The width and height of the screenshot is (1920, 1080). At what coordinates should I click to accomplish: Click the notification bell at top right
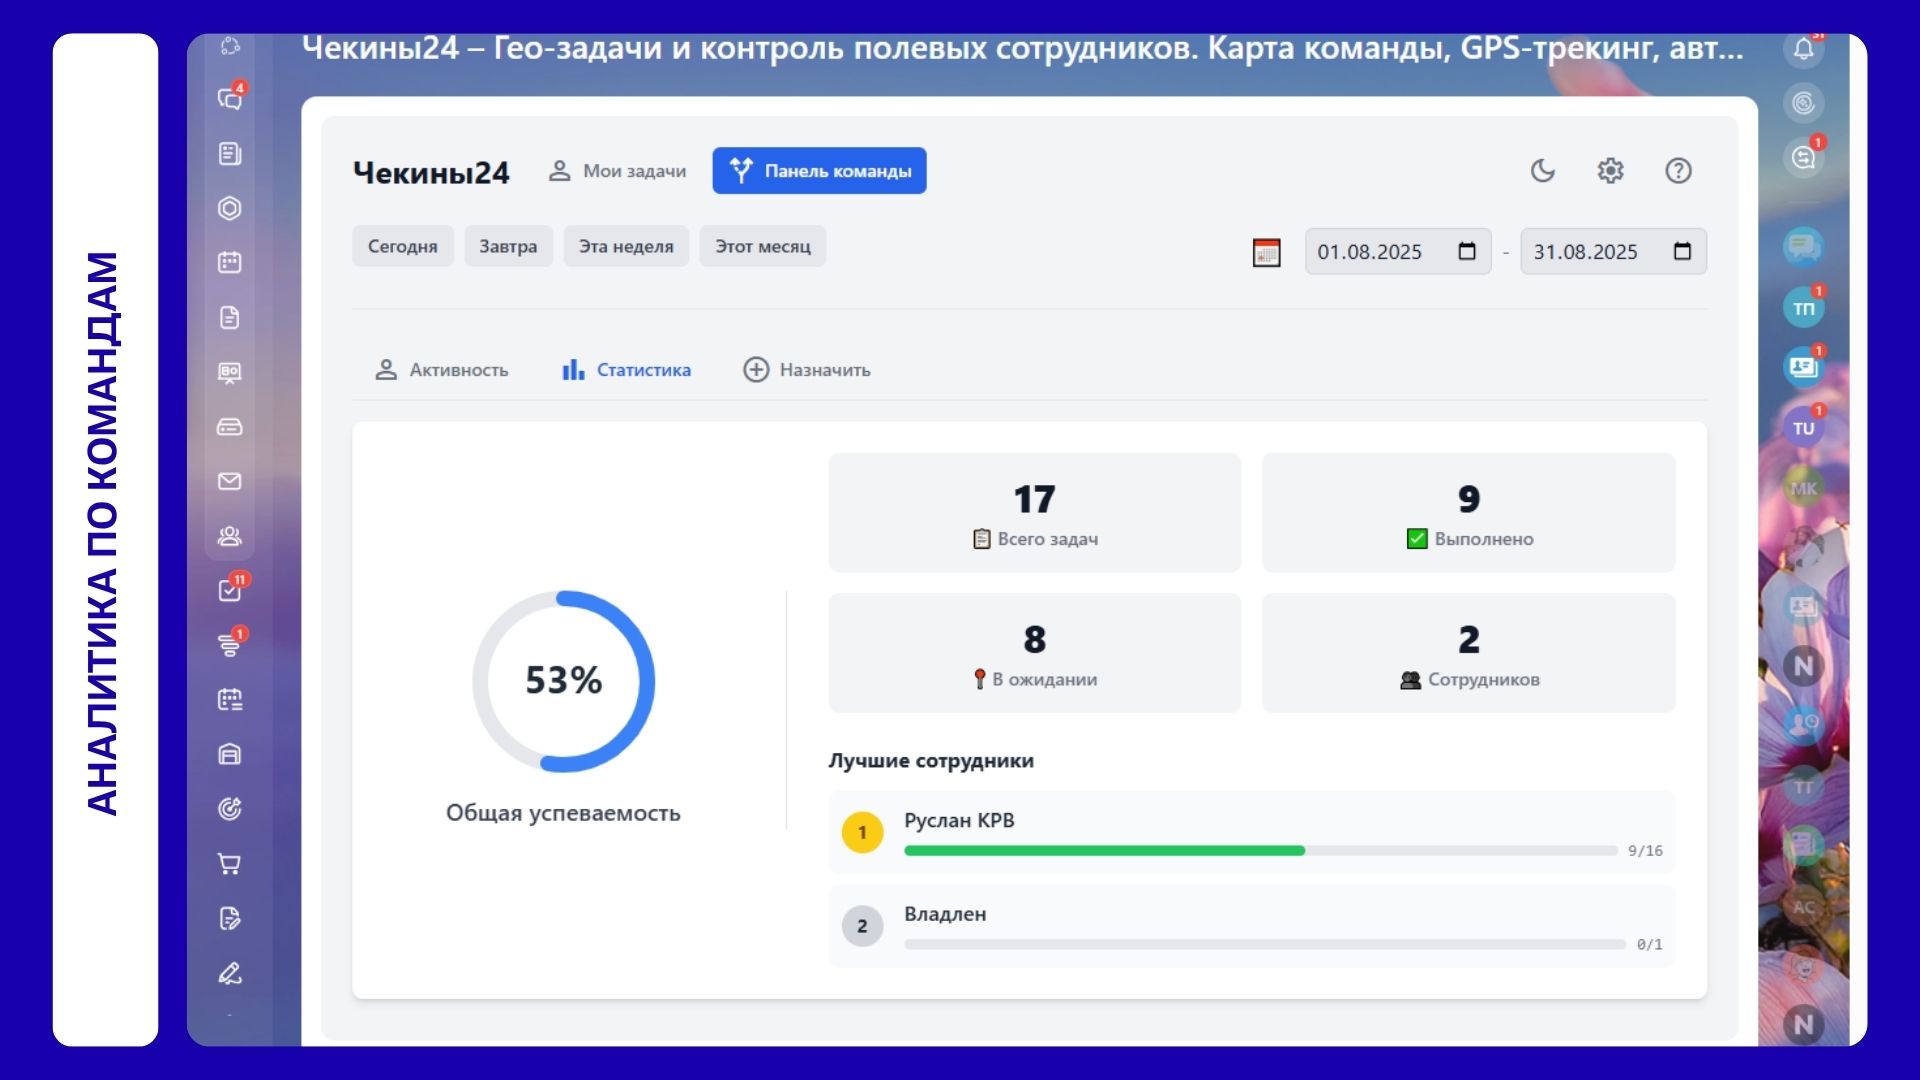coord(1803,48)
